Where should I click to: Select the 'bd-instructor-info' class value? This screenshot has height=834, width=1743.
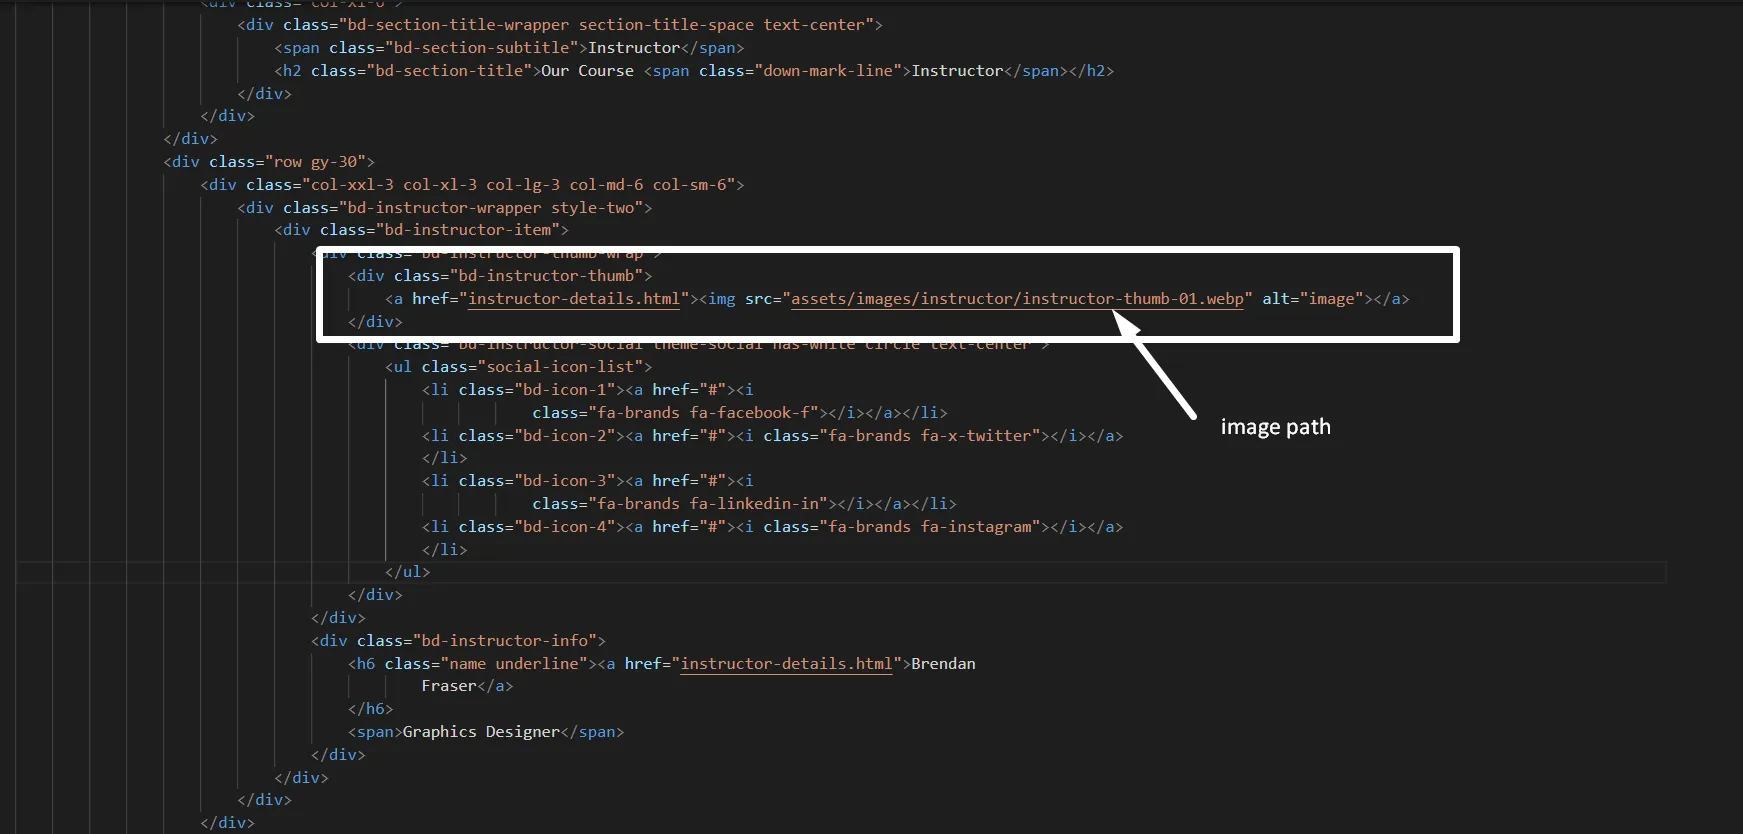click(522, 641)
